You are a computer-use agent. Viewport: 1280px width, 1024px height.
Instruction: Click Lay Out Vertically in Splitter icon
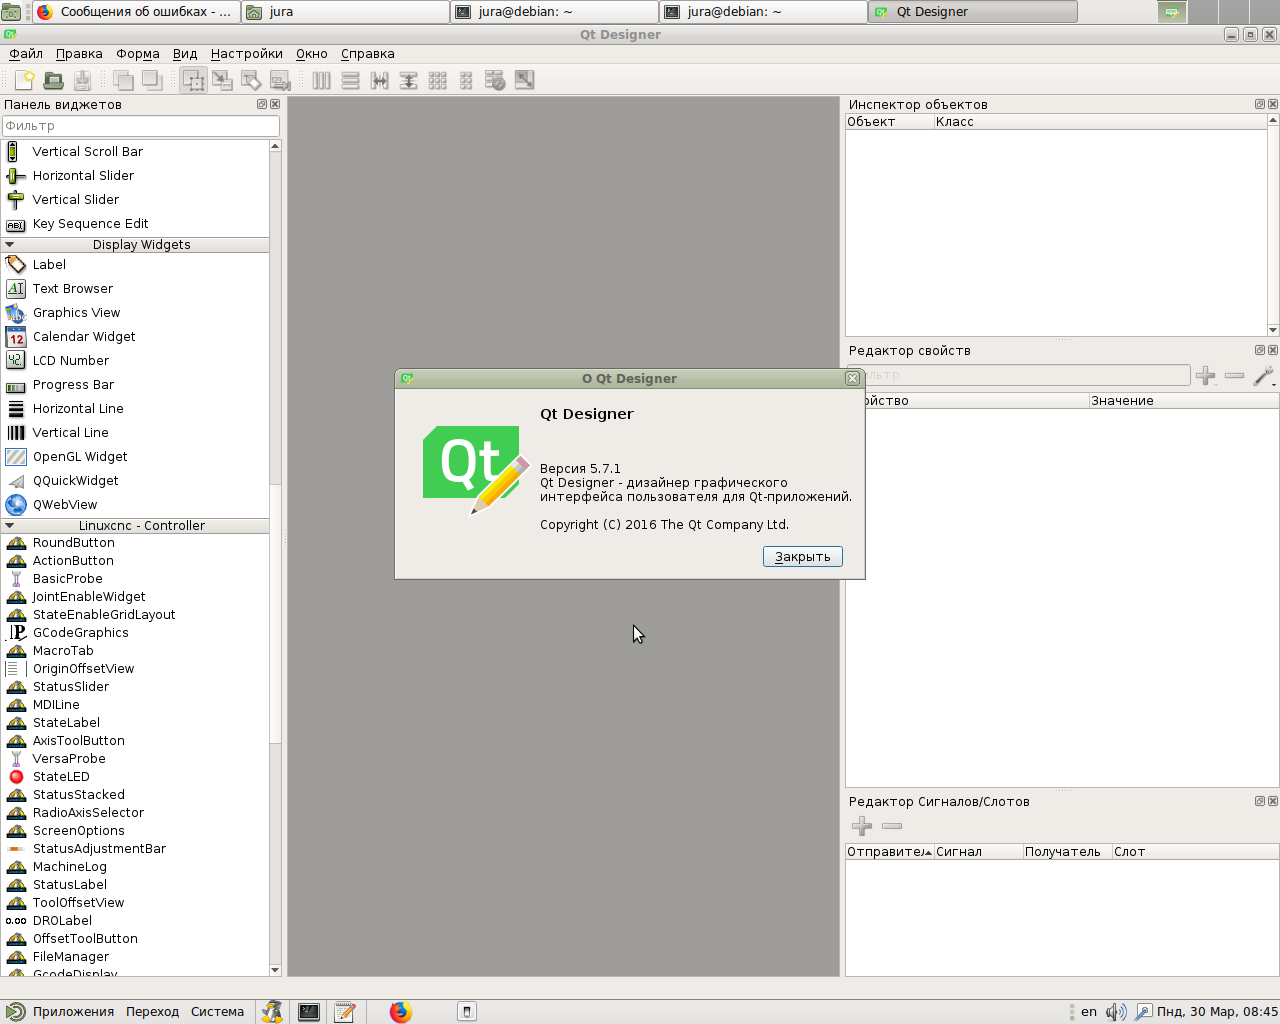click(408, 80)
